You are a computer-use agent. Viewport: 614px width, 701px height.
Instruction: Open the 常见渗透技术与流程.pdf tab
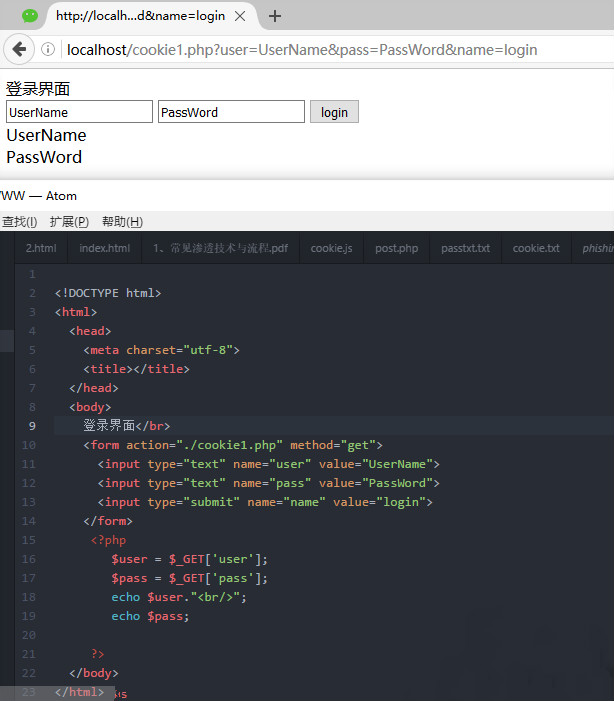[x=220, y=248]
